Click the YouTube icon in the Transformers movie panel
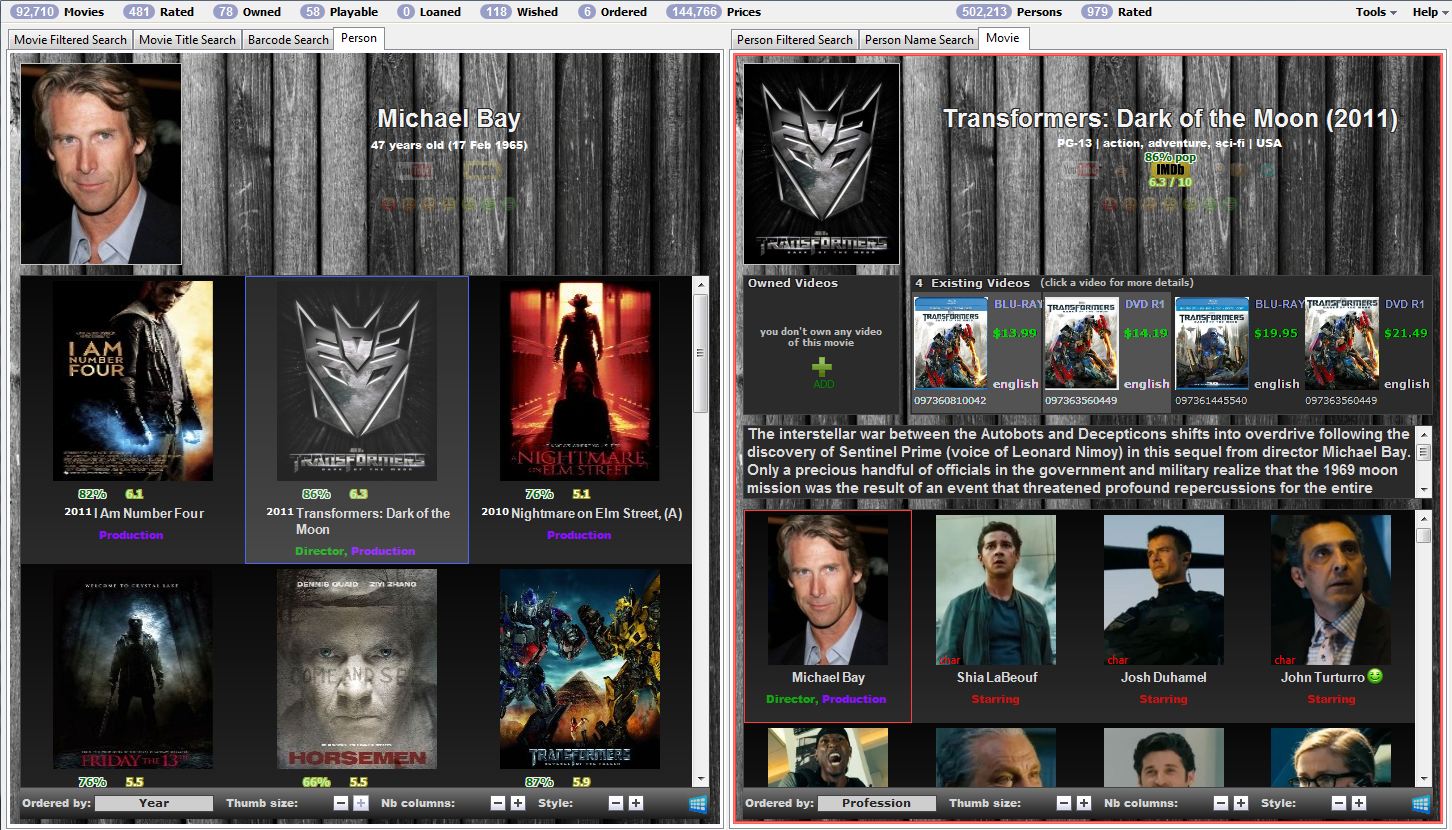Viewport: 1452px width, 830px height. pyautogui.click(x=1082, y=170)
